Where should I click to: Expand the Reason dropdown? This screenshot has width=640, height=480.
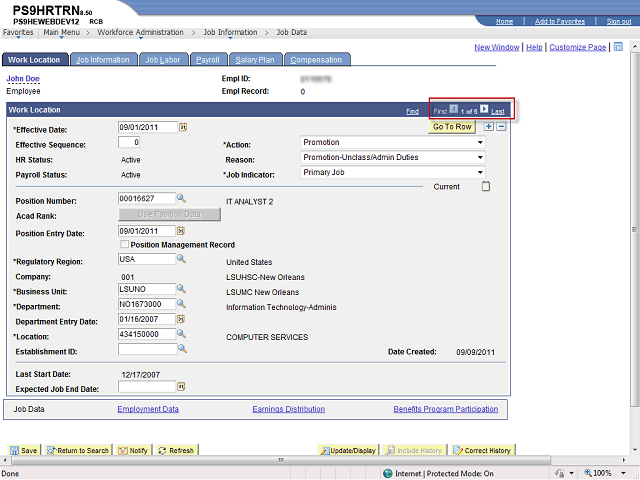(480, 158)
